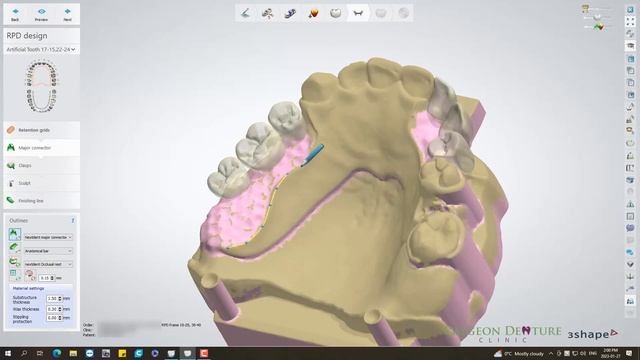Open the notification center icon
The image size is (640, 360).
630,353
